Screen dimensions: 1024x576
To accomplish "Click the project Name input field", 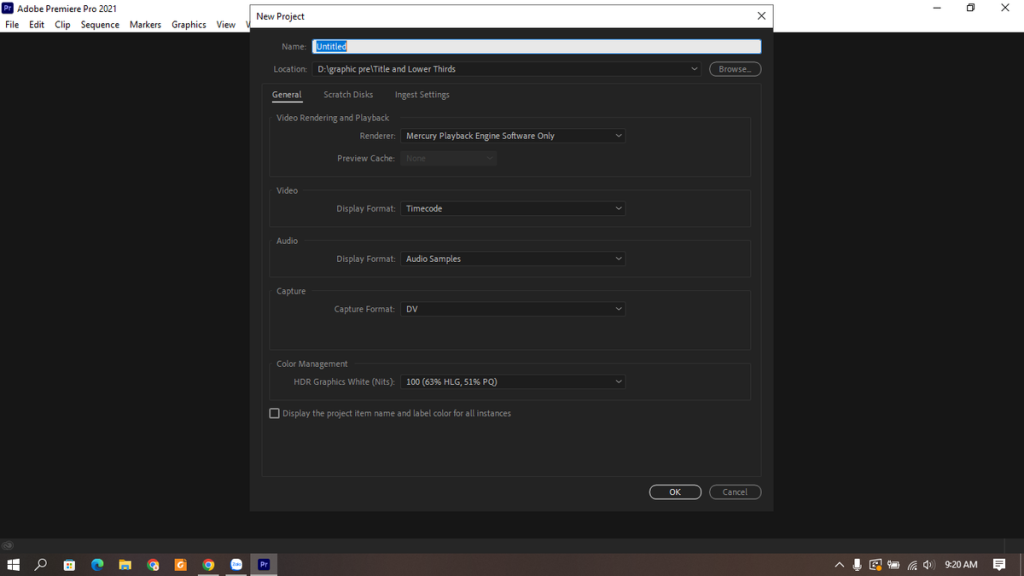I will [x=537, y=46].
